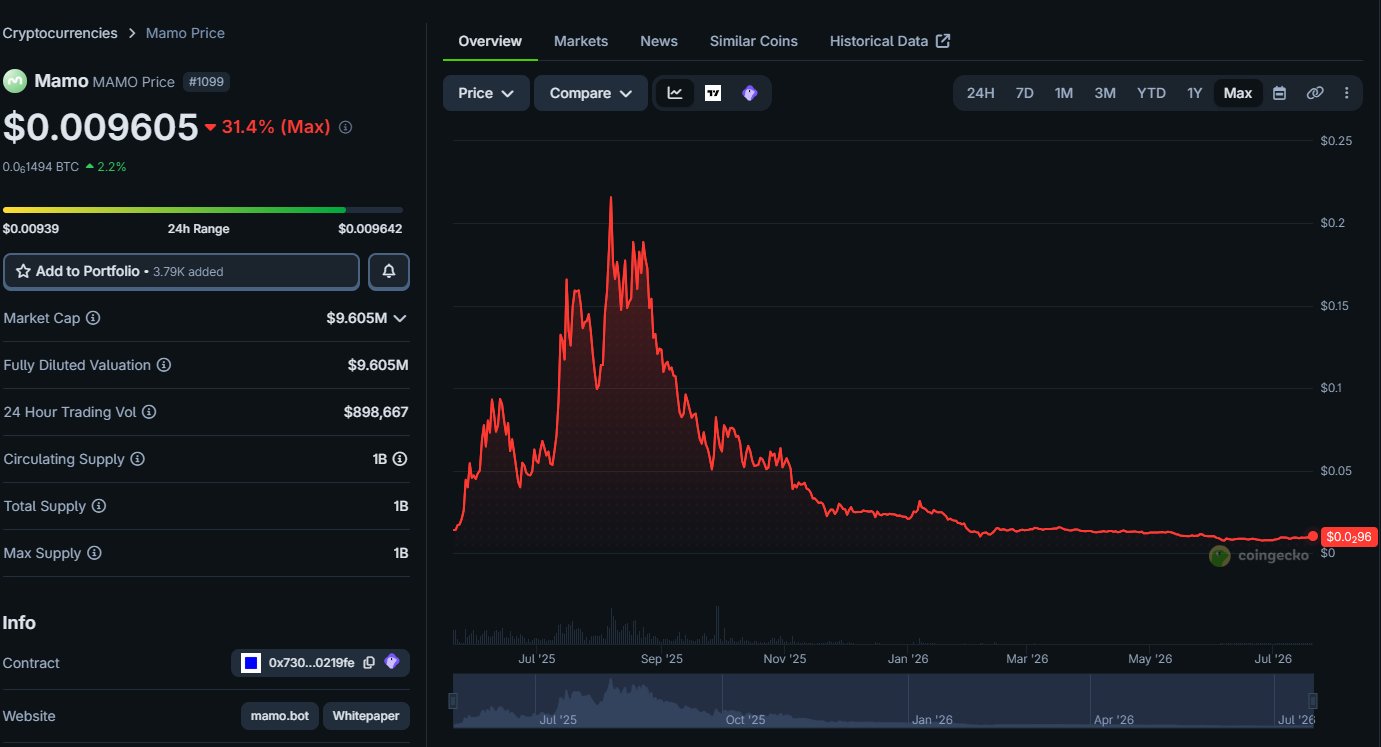Grab the right navigator range handle
Screen dimensions: 1381x747
point(1313,701)
